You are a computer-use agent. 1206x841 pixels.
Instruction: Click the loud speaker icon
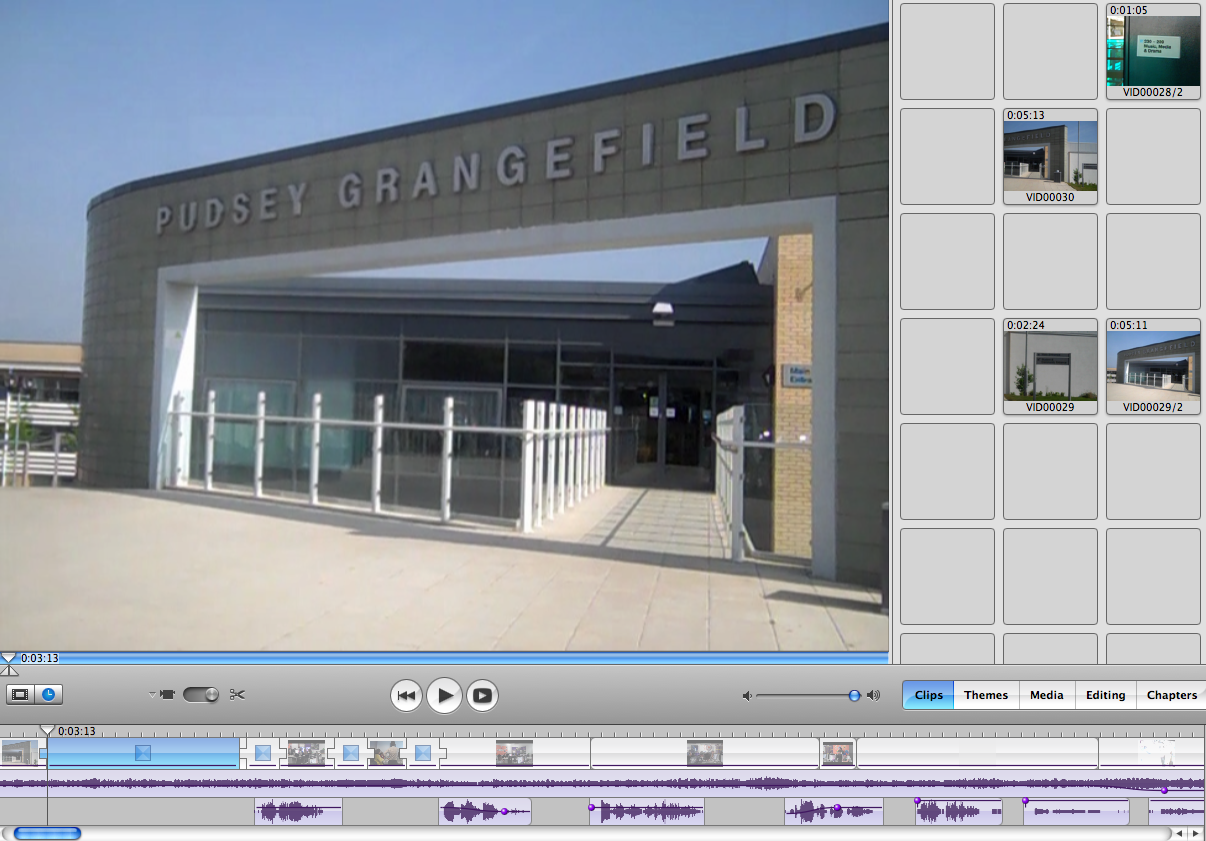tap(873, 695)
